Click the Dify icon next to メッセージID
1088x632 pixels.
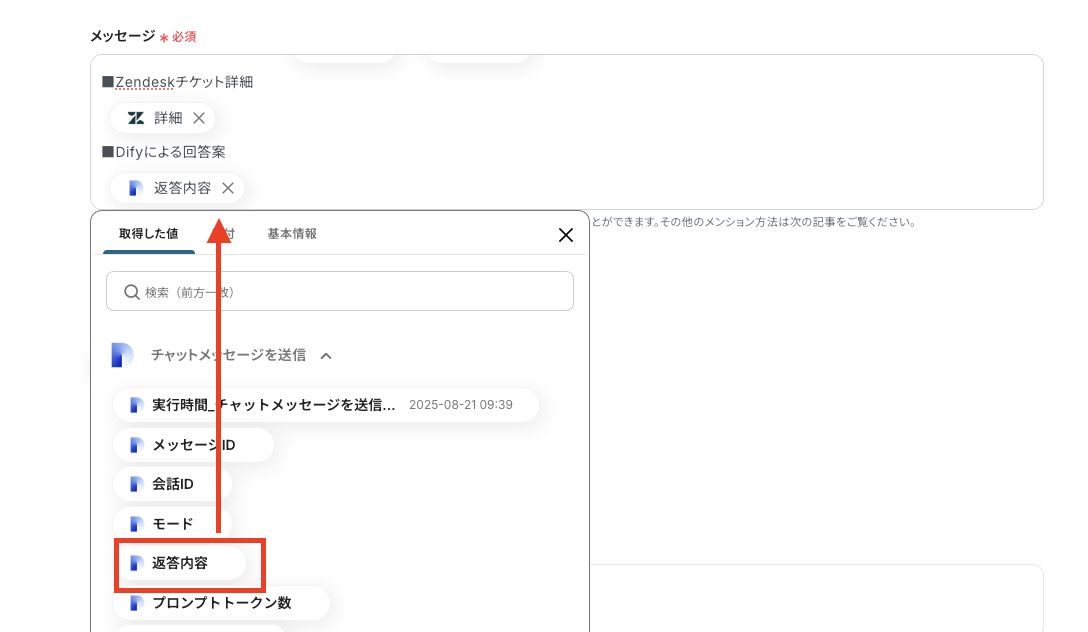pyautogui.click(x=136, y=444)
